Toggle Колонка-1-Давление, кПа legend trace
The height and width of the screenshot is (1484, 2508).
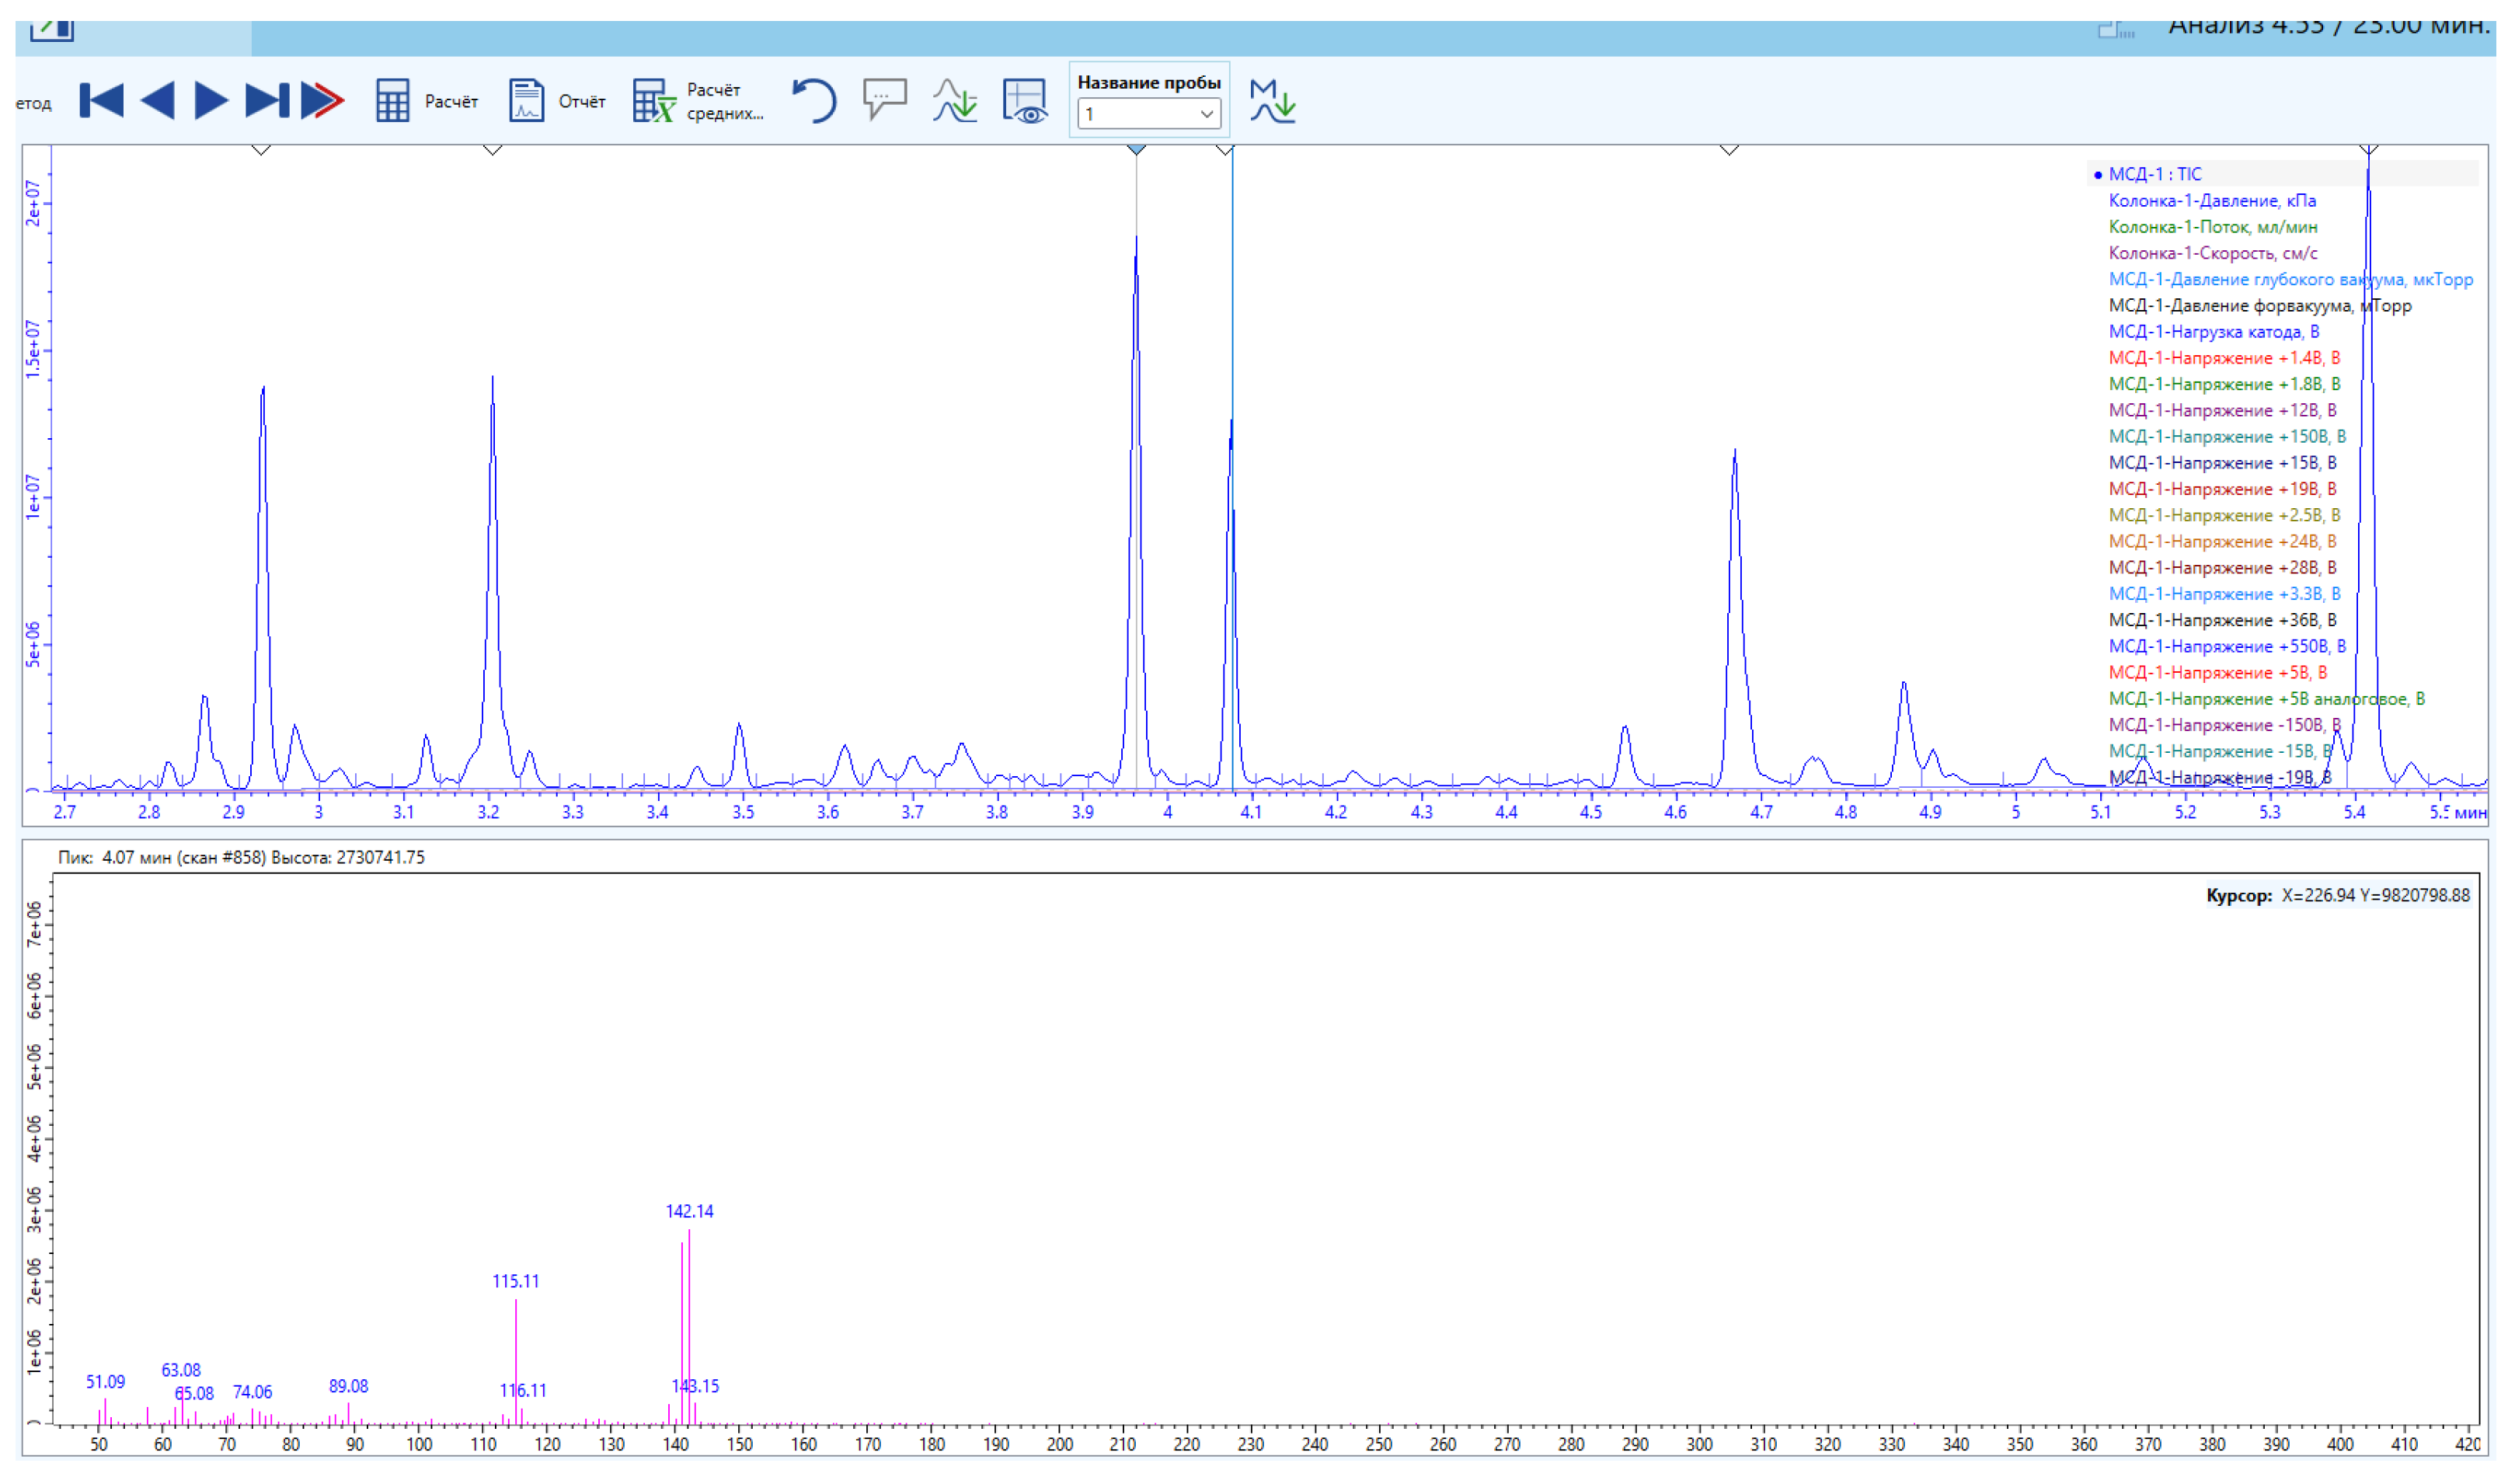tap(2211, 201)
